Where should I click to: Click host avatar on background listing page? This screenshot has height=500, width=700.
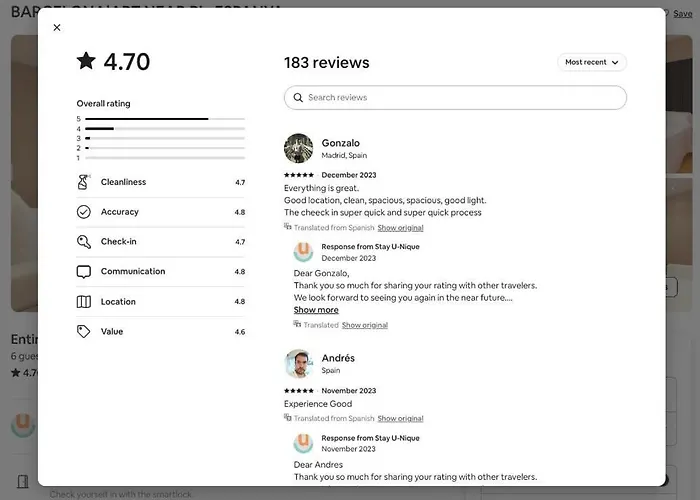[x=23, y=425]
